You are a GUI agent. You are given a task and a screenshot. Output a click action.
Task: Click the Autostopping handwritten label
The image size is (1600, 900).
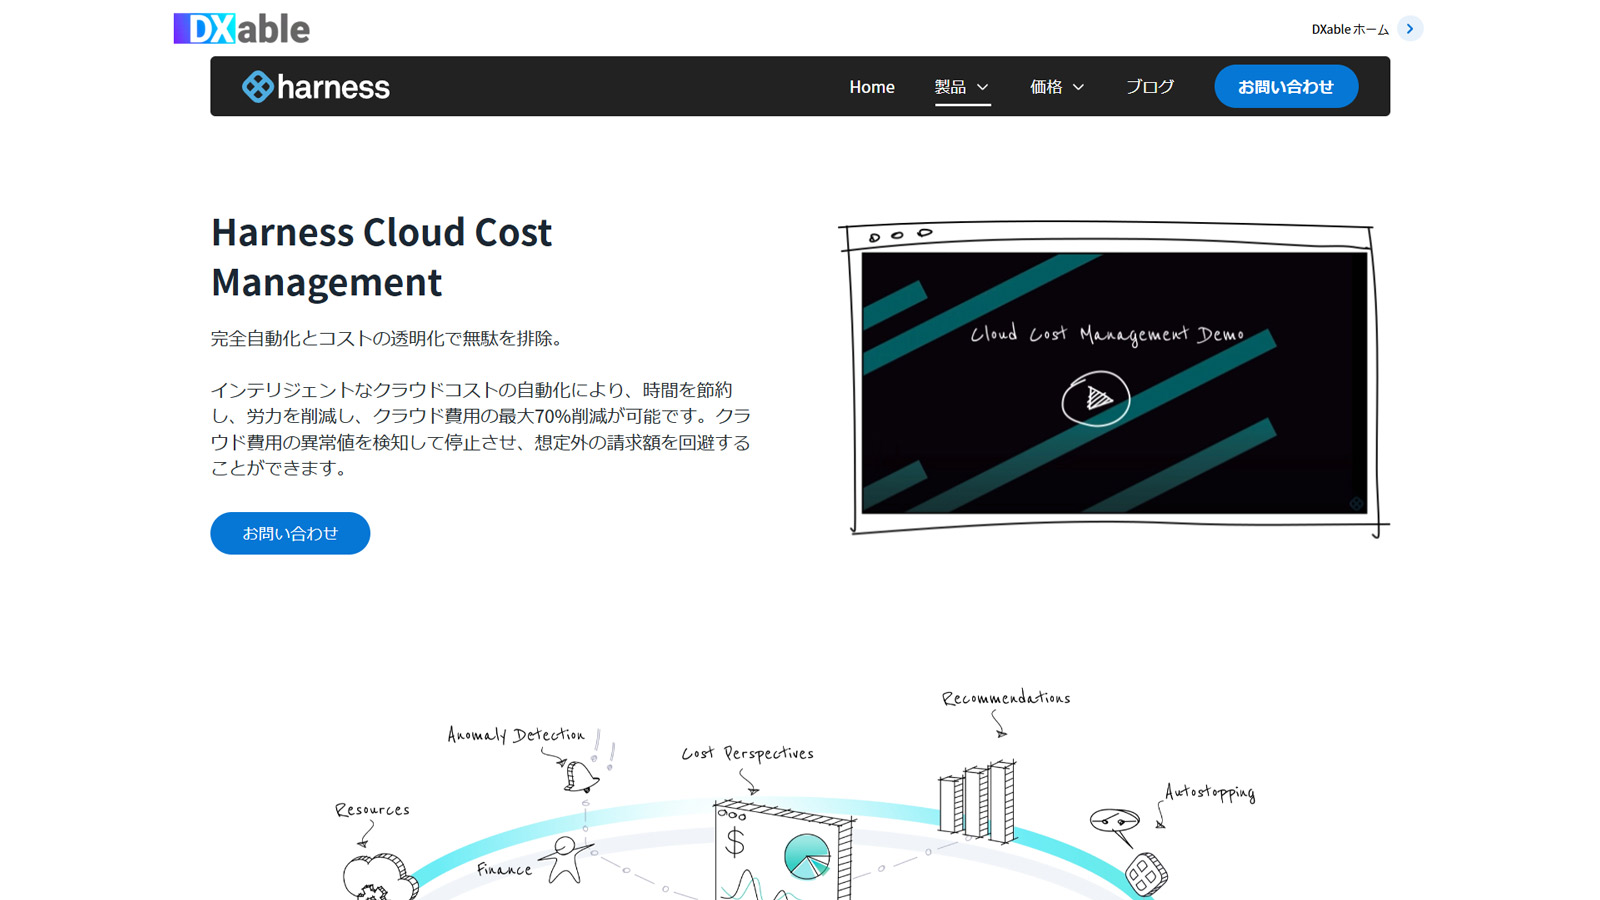[1210, 792]
